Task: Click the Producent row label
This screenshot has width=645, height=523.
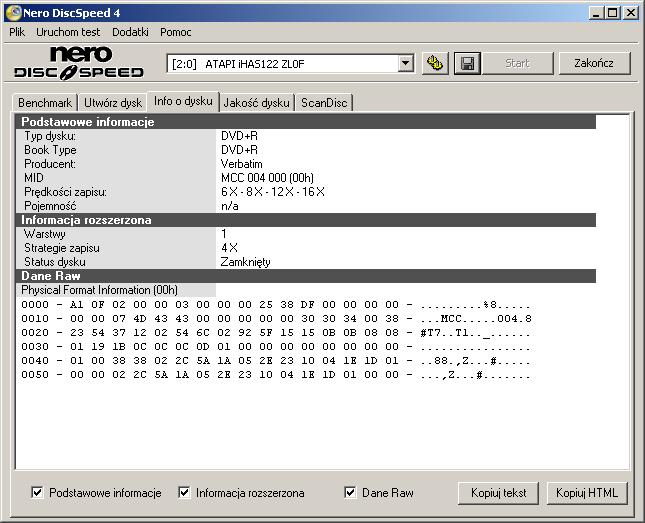Action: click(x=50, y=164)
